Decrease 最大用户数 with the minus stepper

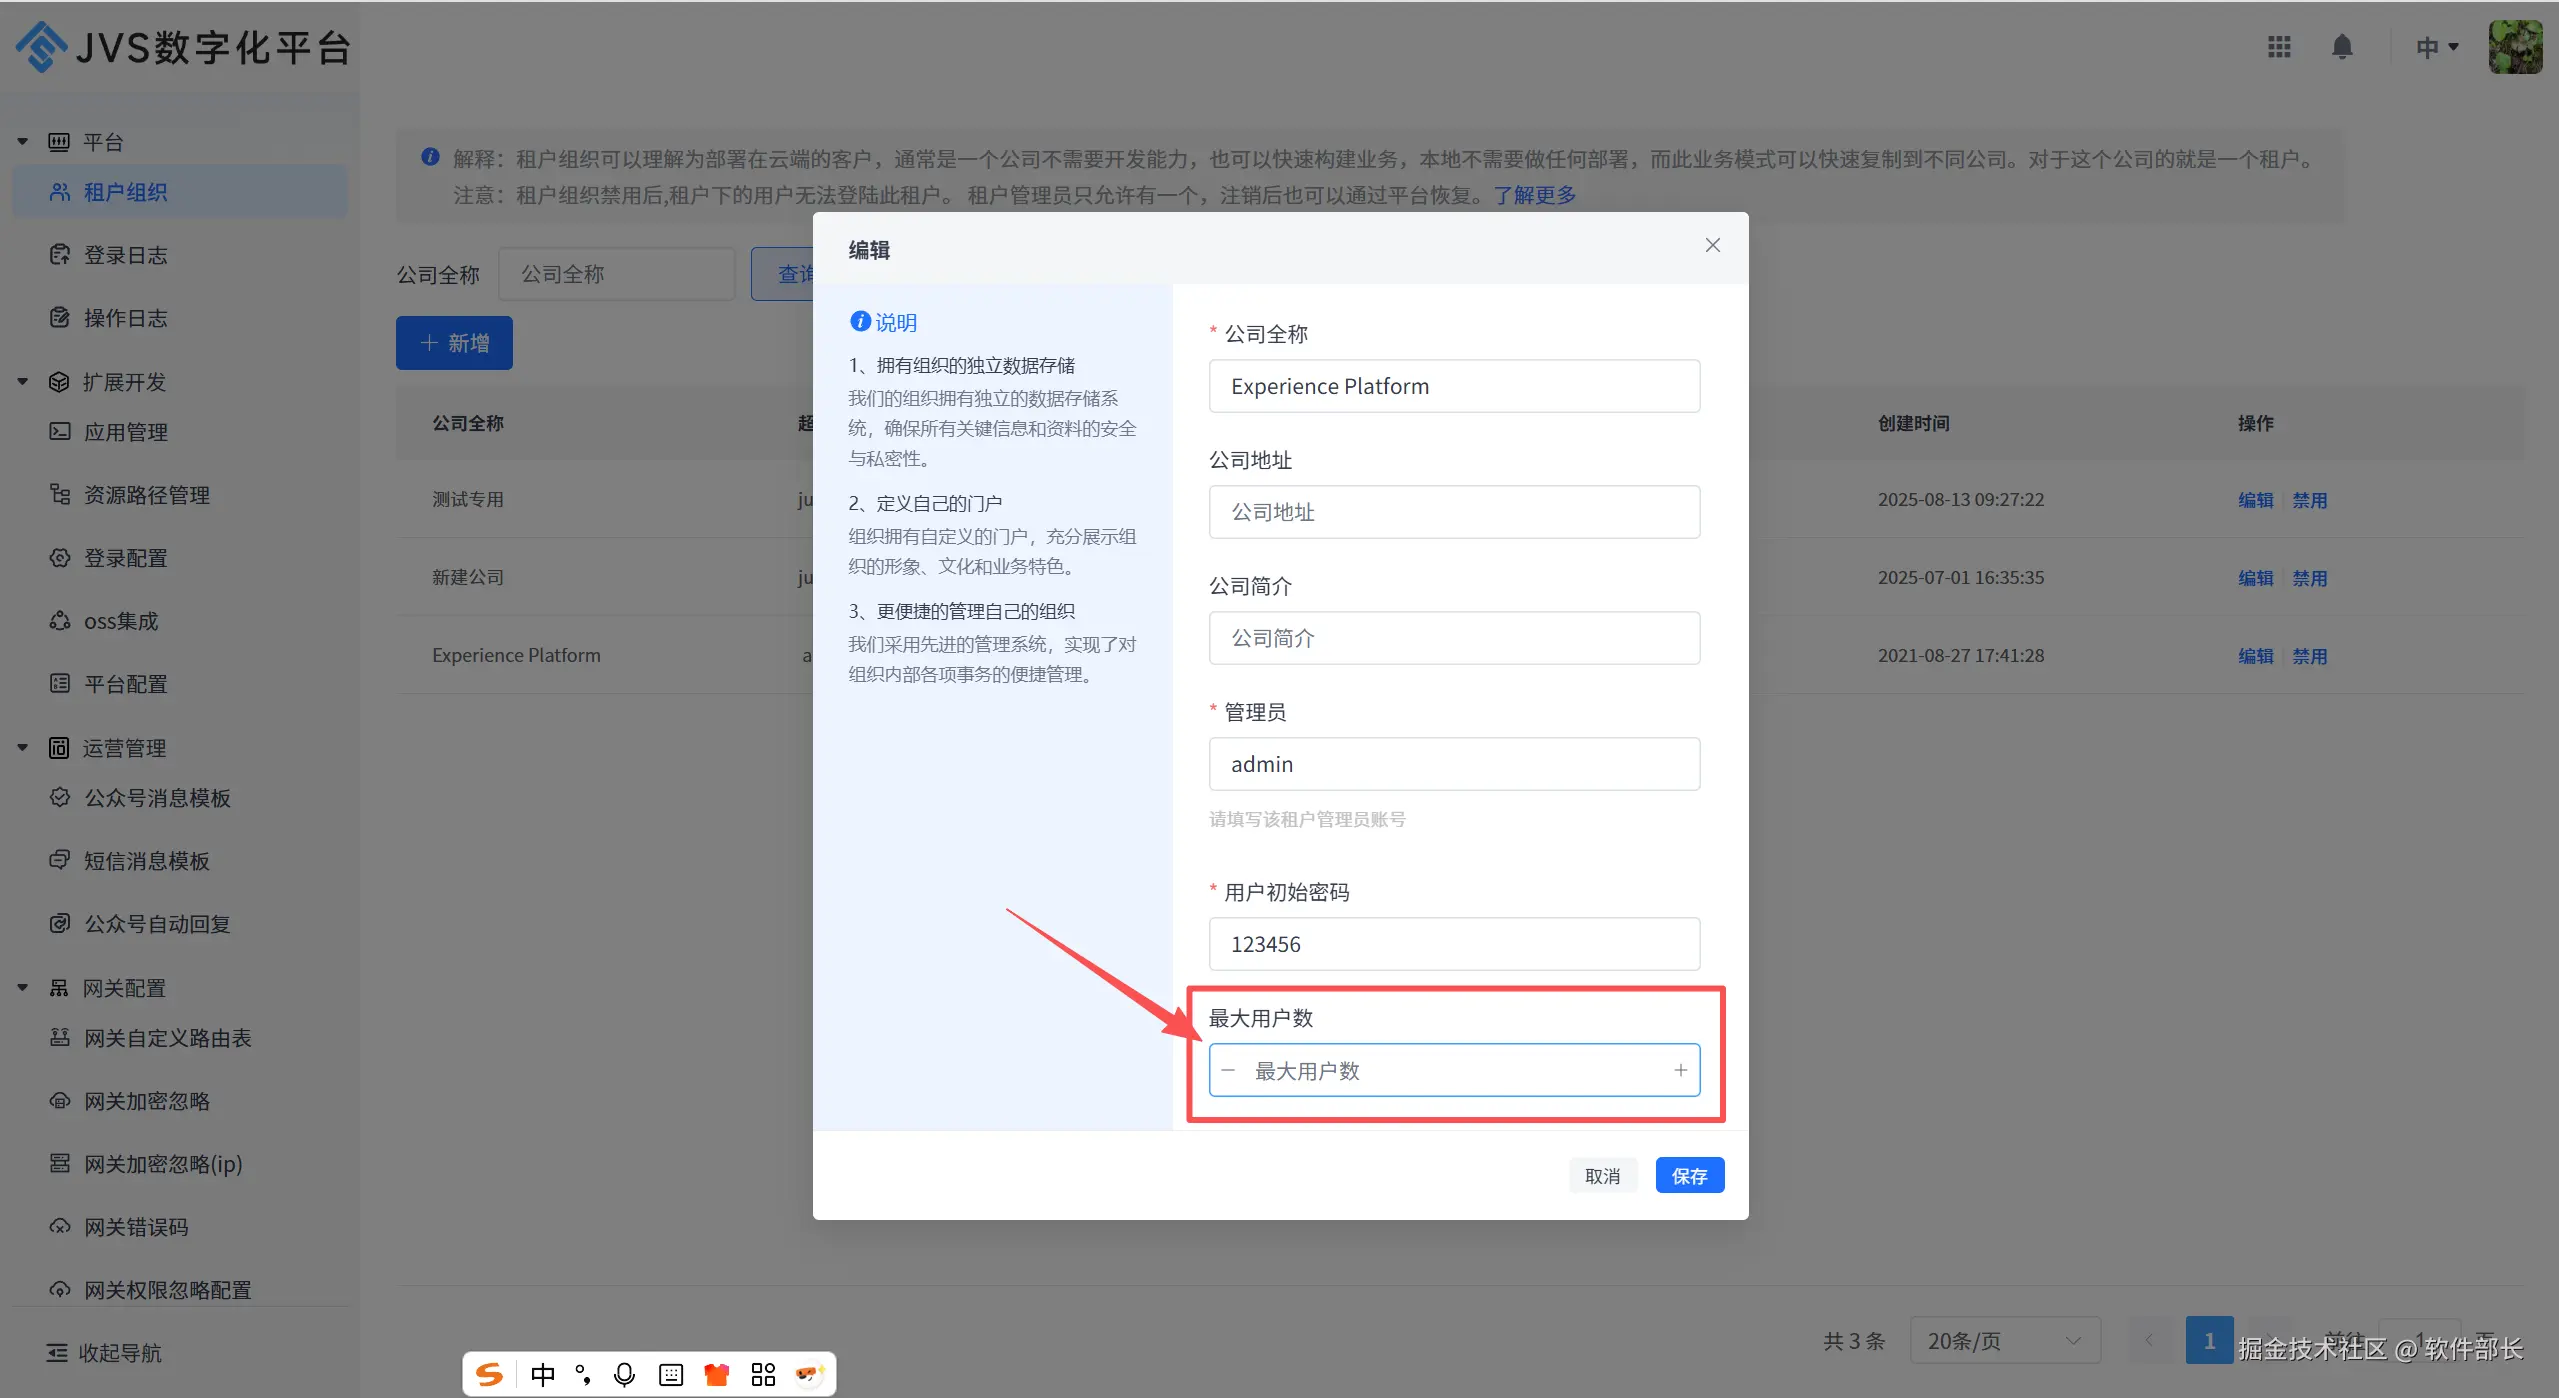tap(1228, 1070)
